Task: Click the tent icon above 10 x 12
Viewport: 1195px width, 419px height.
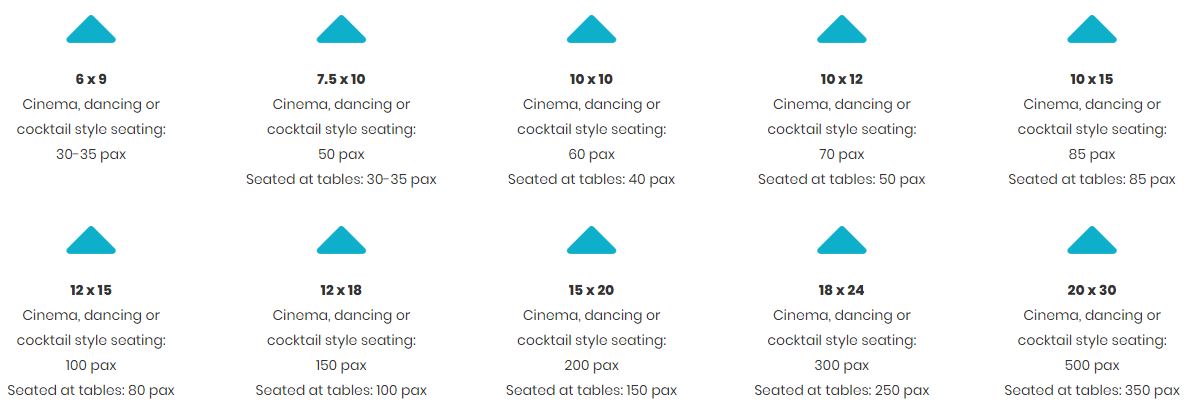Action: click(x=841, y=29)
